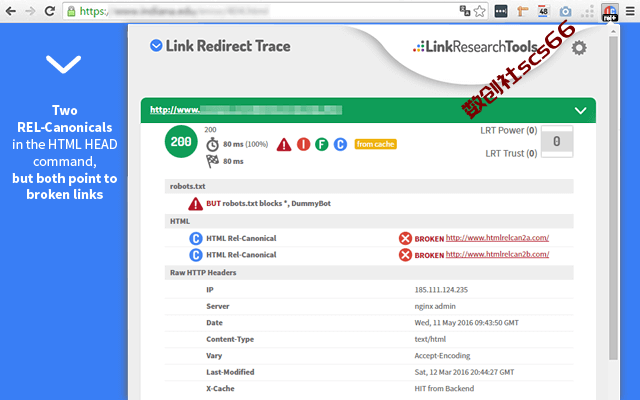Image resolution: width=640 pixels, height=400 pixels.
Task: Click the white down chevron on the blue sidebar
Action: [63, 64]
